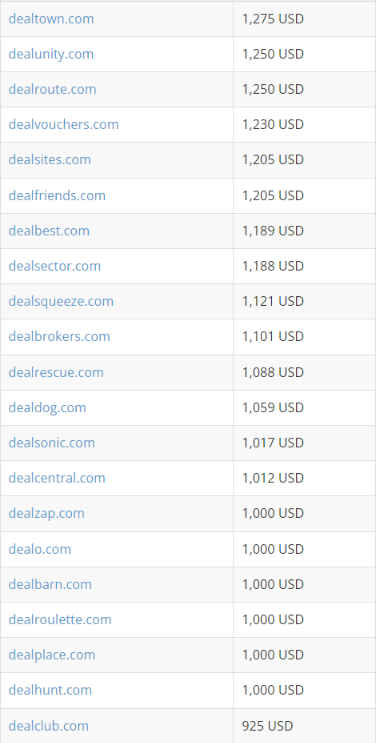This screenshot has width=376, height=743.
Task: Open dealsonic.com domain listing
Action: tap(52, 443)
